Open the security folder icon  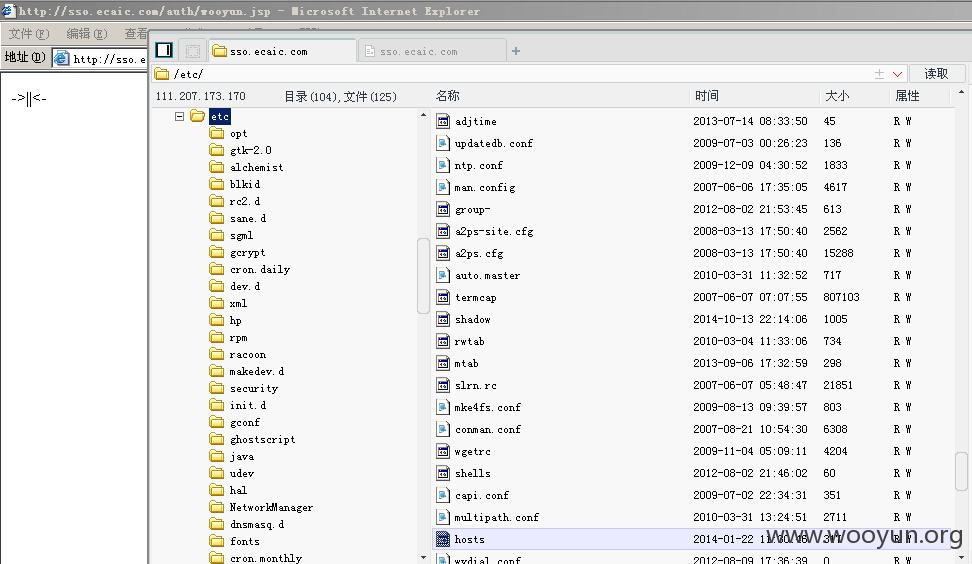(x=216, y=388)
